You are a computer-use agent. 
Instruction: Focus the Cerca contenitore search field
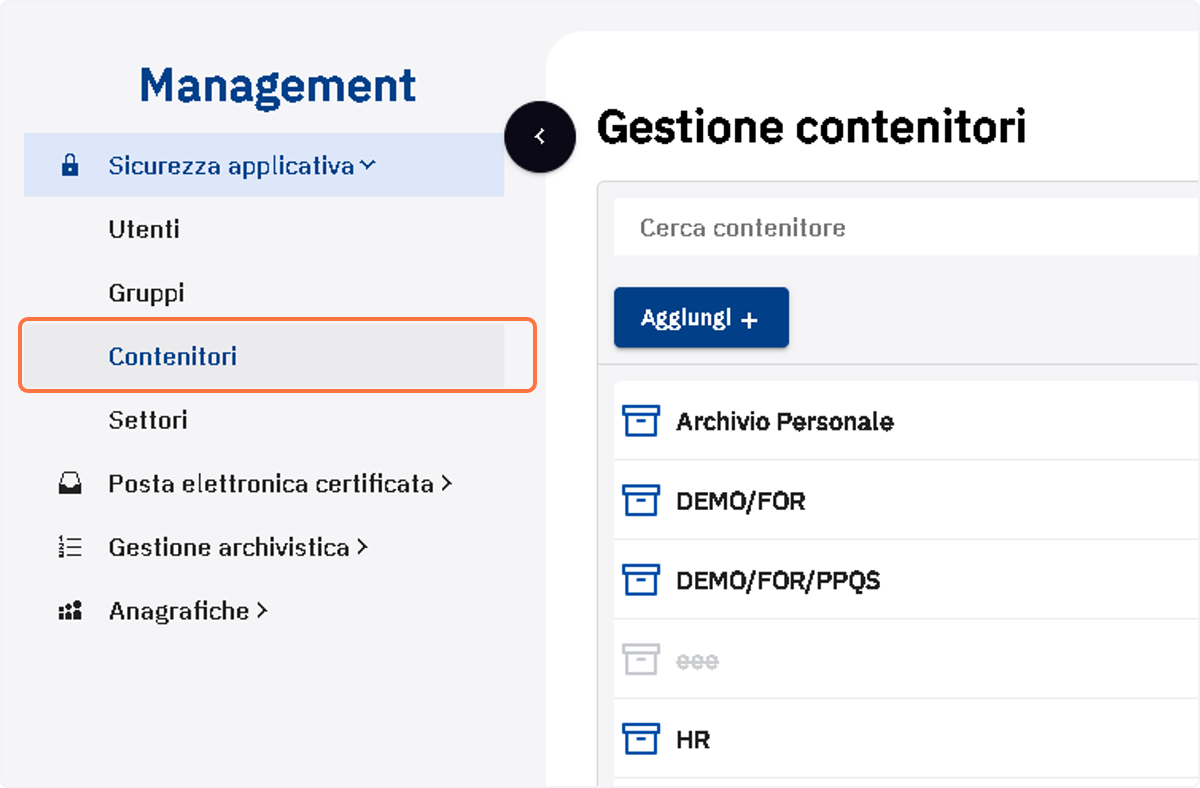pyautogui.click(x=906, y=228)
